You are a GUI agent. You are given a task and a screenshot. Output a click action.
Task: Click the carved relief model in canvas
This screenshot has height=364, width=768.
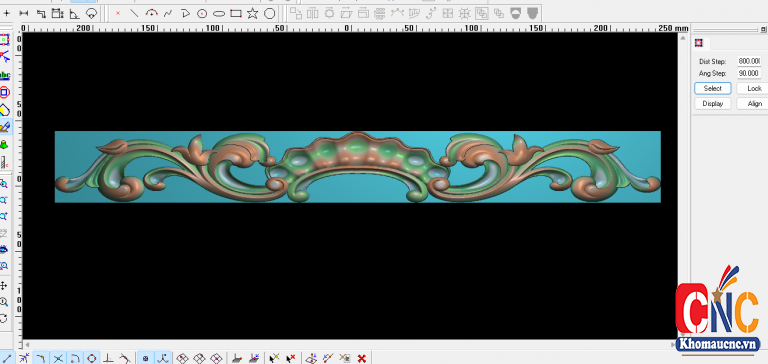pyautogui.click(x=358, y=167)
